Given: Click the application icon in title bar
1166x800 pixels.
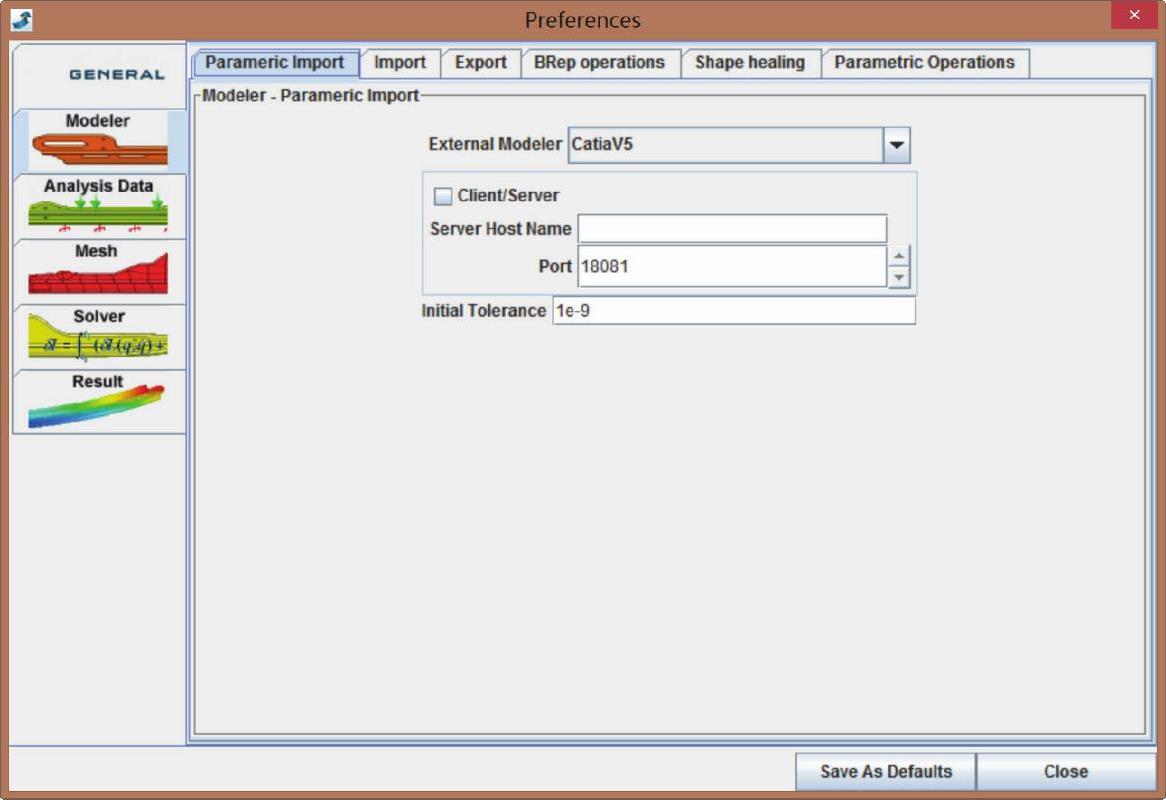Looking at the screenshot, I should point(22,19).
